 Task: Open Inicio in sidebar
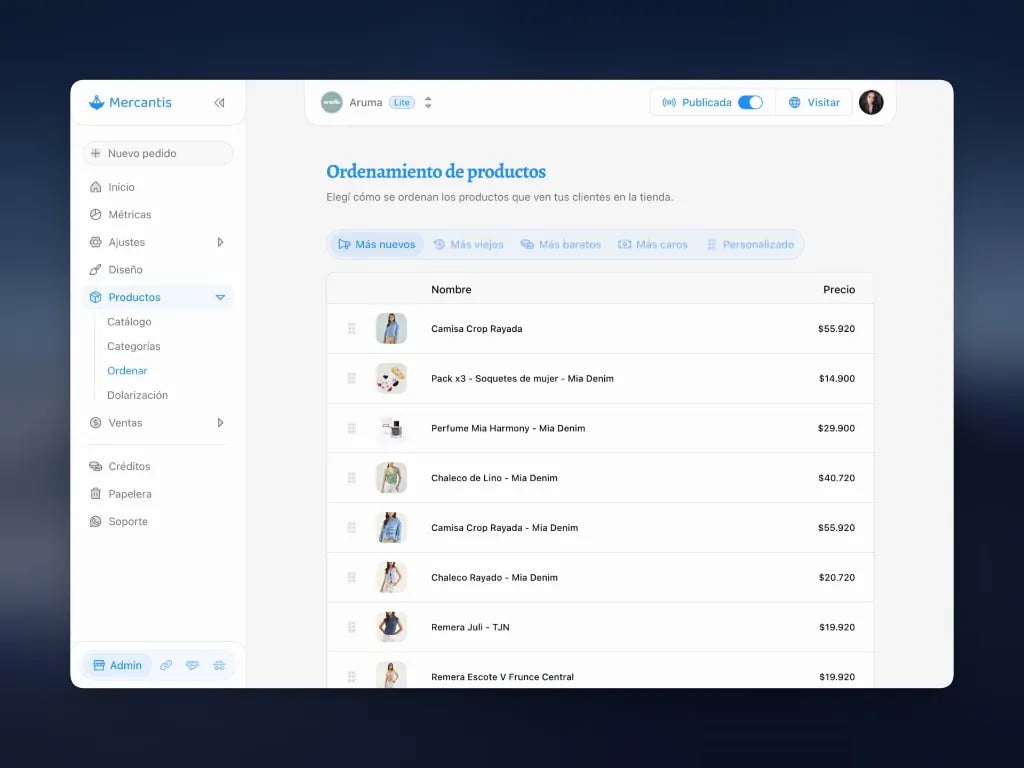pos(121,187)
